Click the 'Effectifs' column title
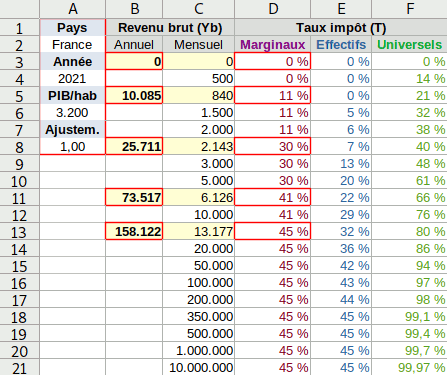Viewport: 447px width, 375px height. coord(341,44)
